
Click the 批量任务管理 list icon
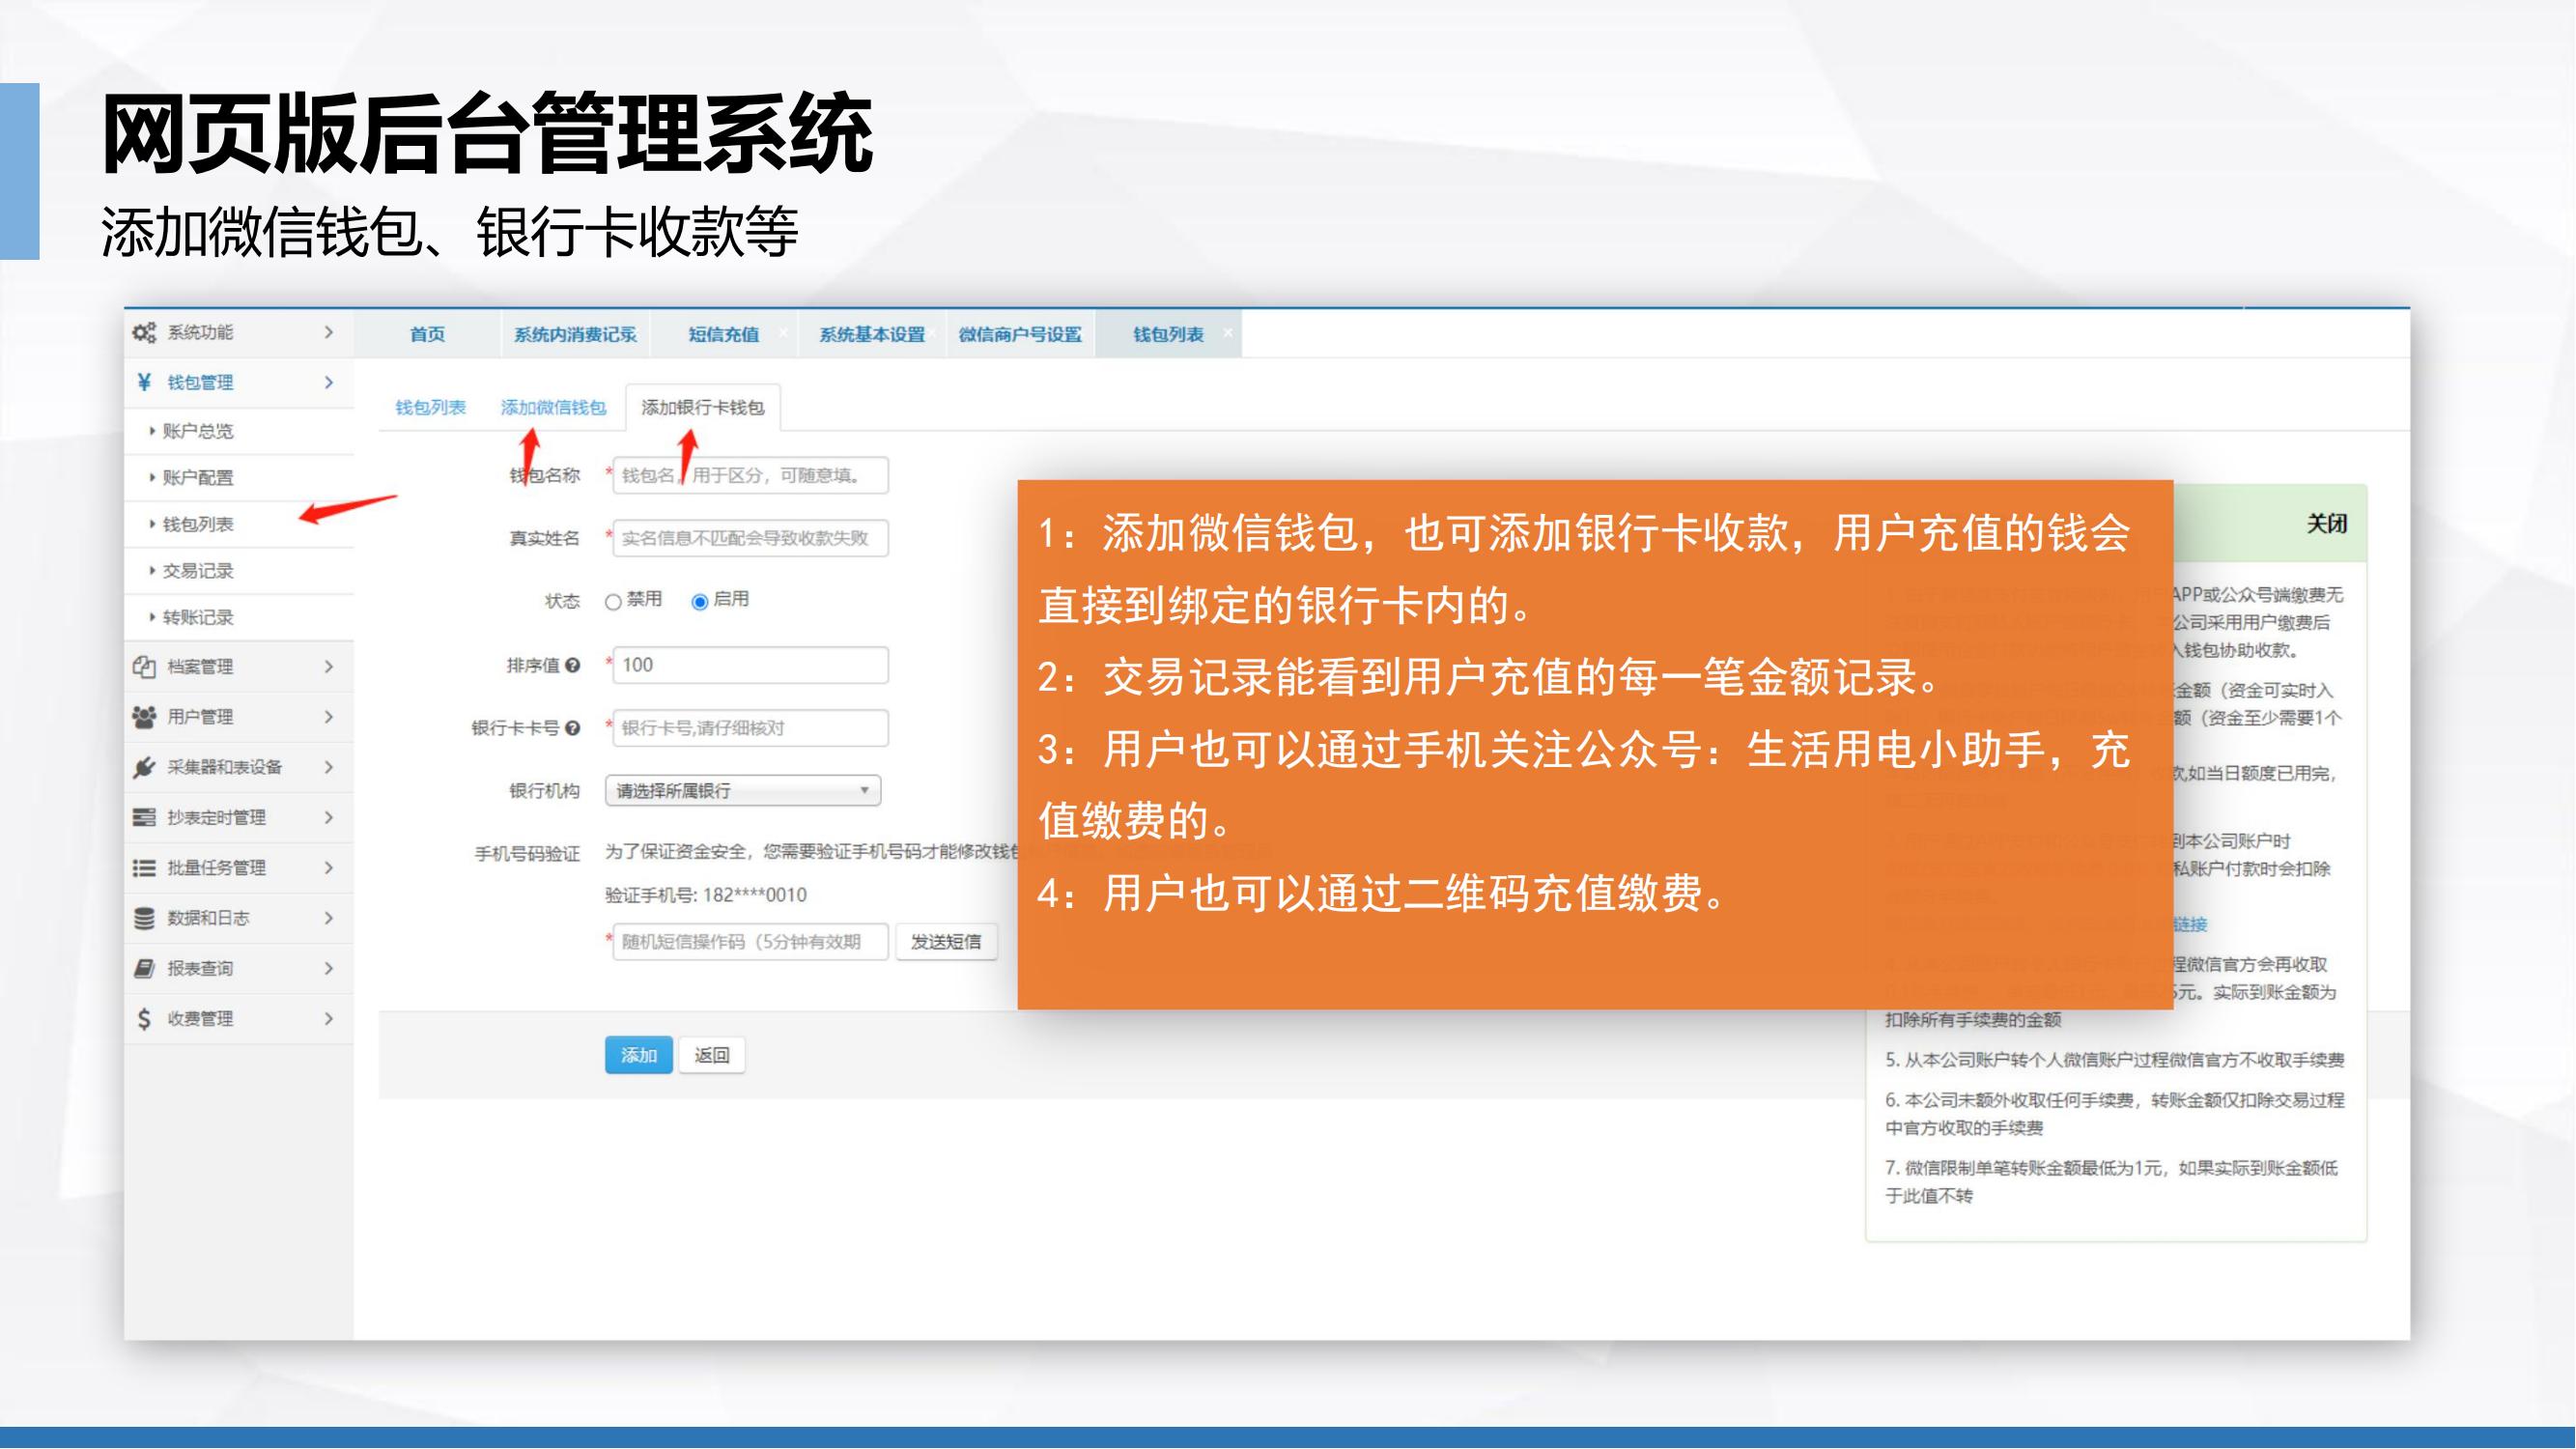click(x=144, y=868)
